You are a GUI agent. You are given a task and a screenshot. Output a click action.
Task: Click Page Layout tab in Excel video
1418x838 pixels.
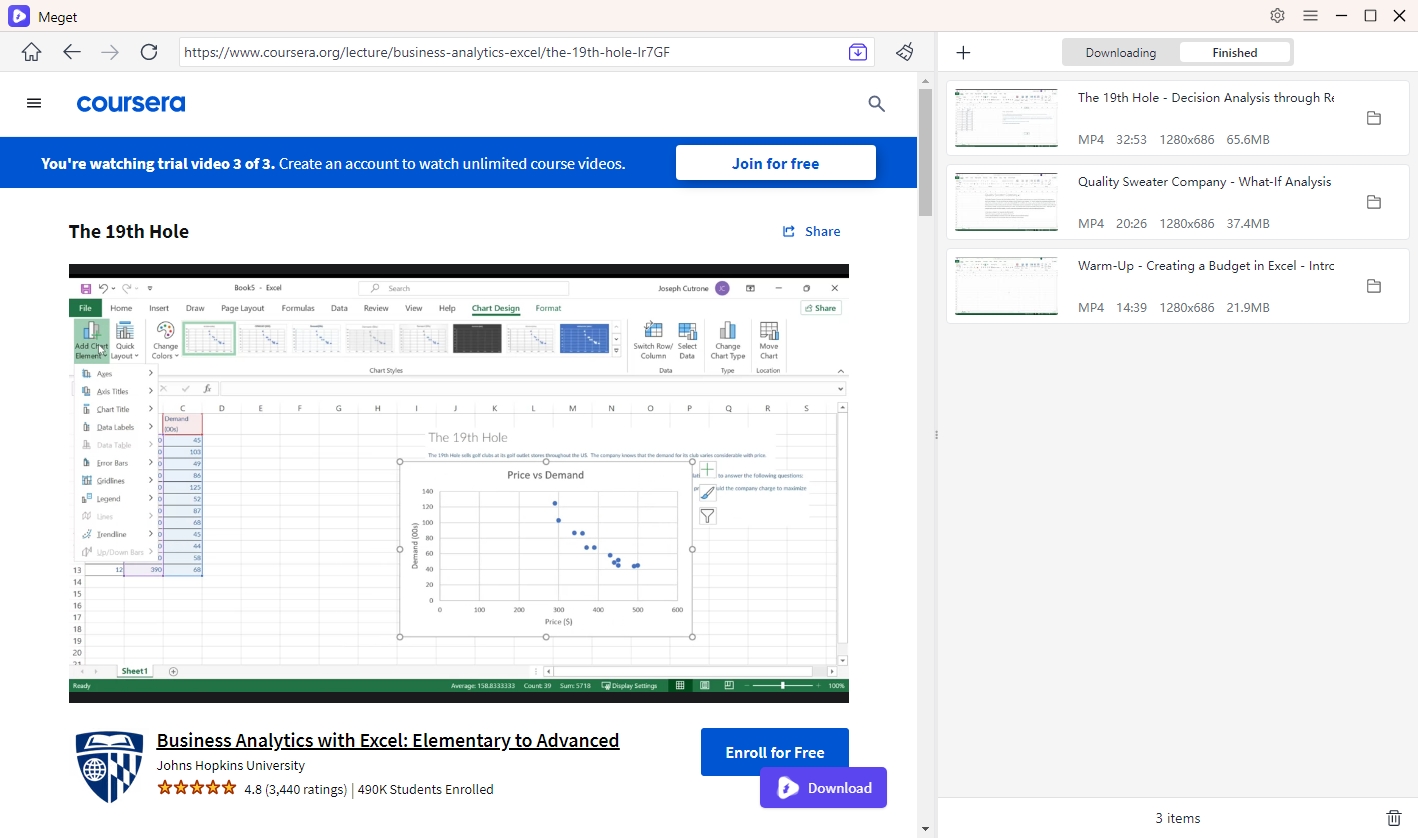pos(243,308)
